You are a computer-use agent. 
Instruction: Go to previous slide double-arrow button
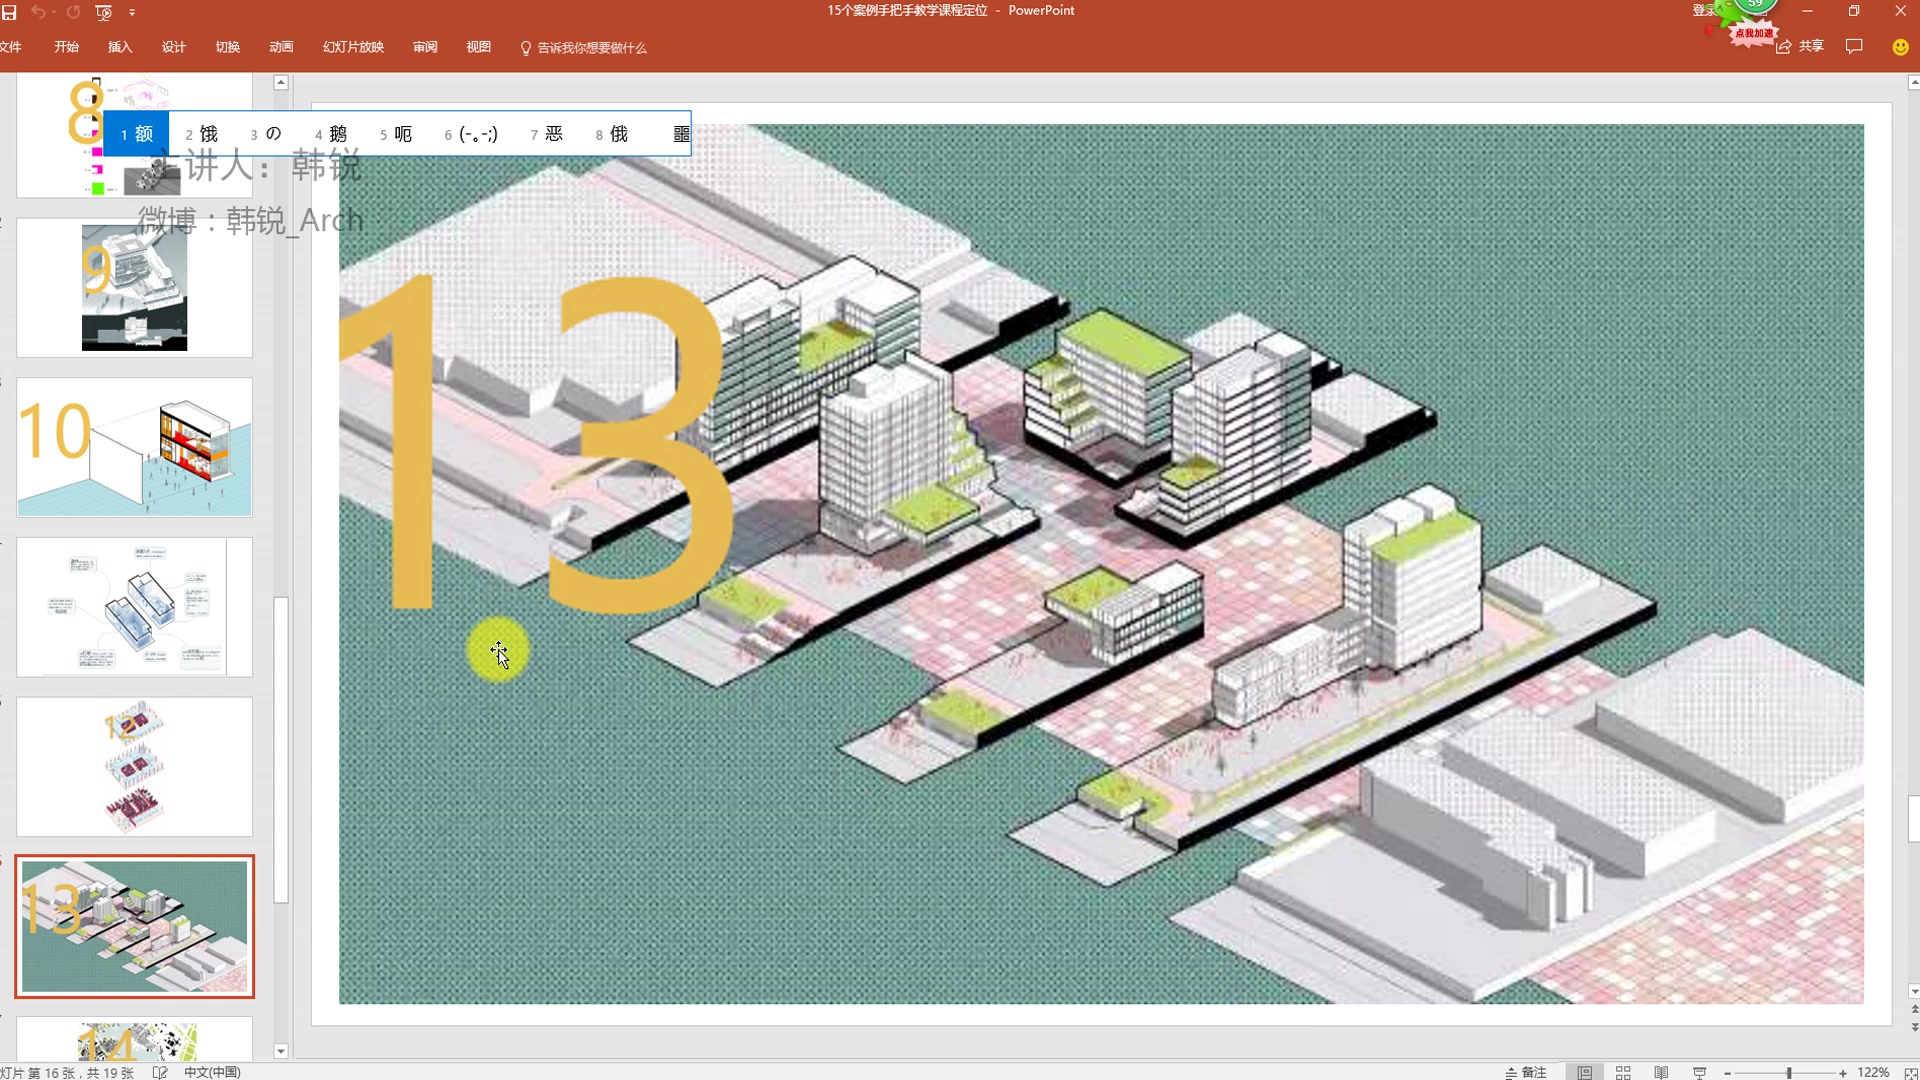click(x=1914, y=1010)
